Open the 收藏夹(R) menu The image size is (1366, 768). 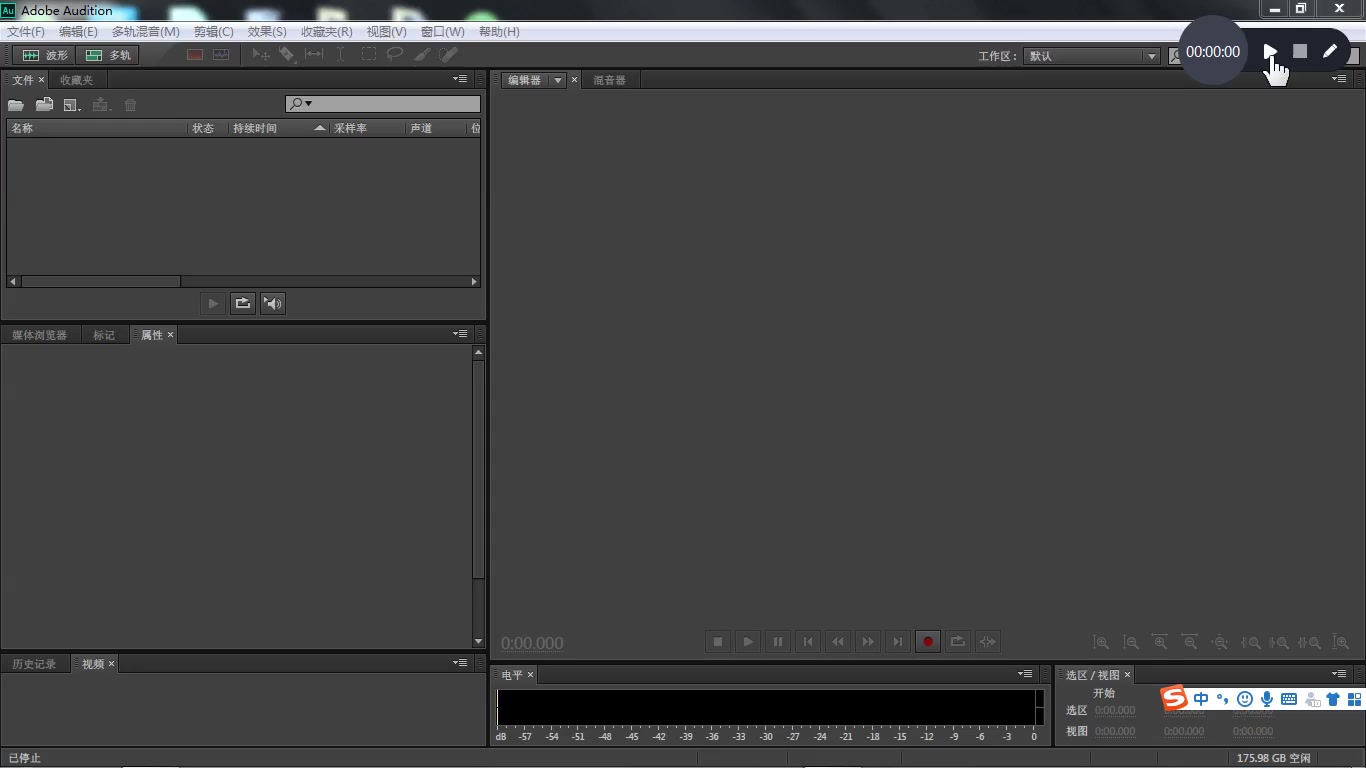[x=327, y=32]
